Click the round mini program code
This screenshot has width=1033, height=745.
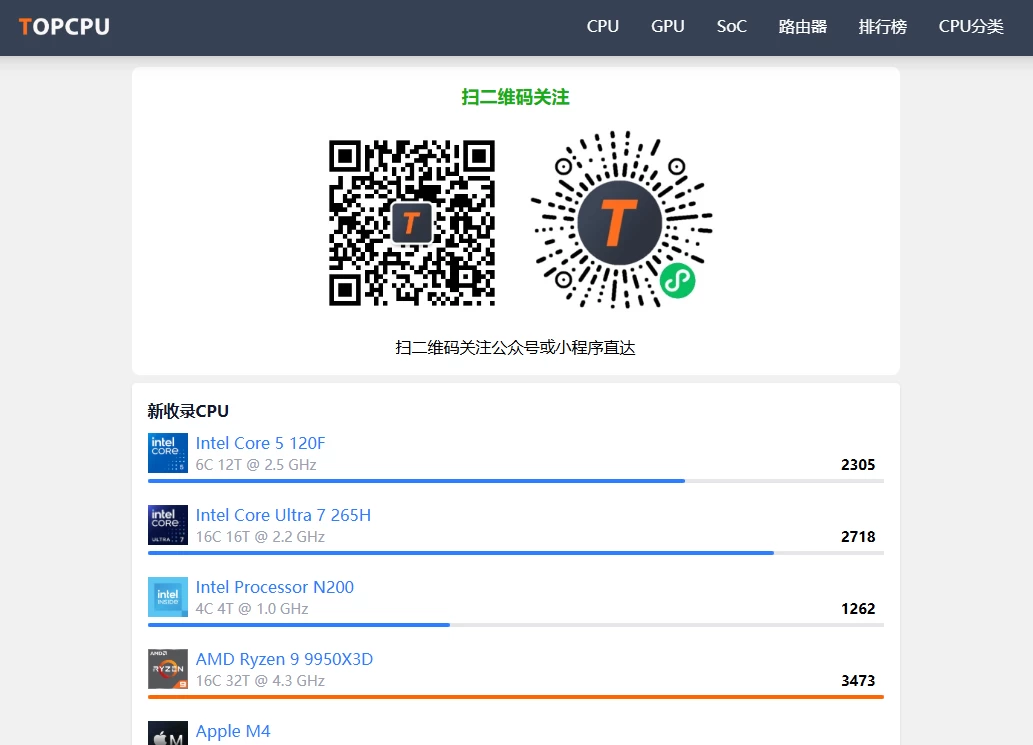619,221
